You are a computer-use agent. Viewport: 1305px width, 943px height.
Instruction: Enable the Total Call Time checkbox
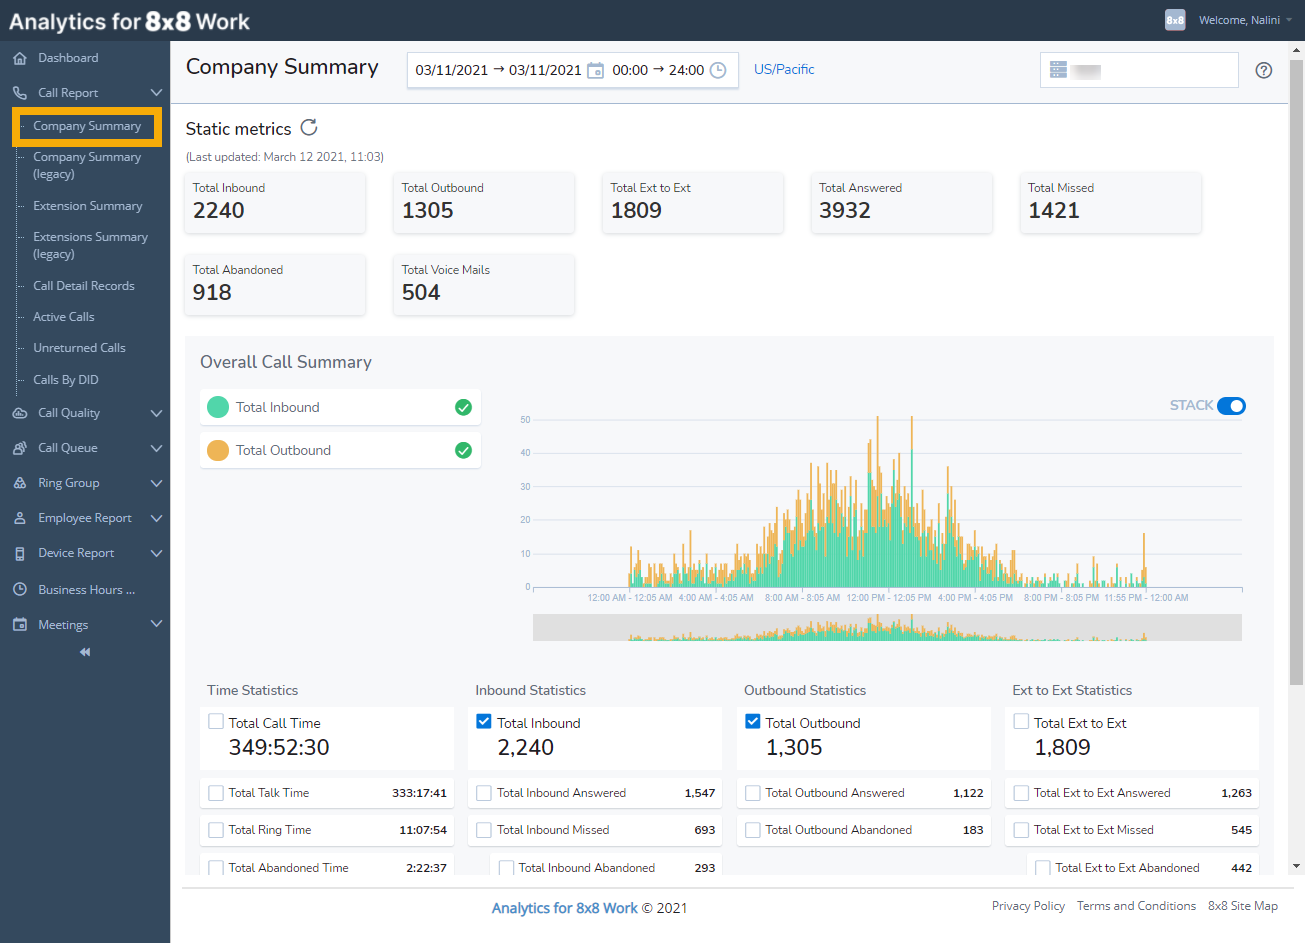tap(215, 721)
